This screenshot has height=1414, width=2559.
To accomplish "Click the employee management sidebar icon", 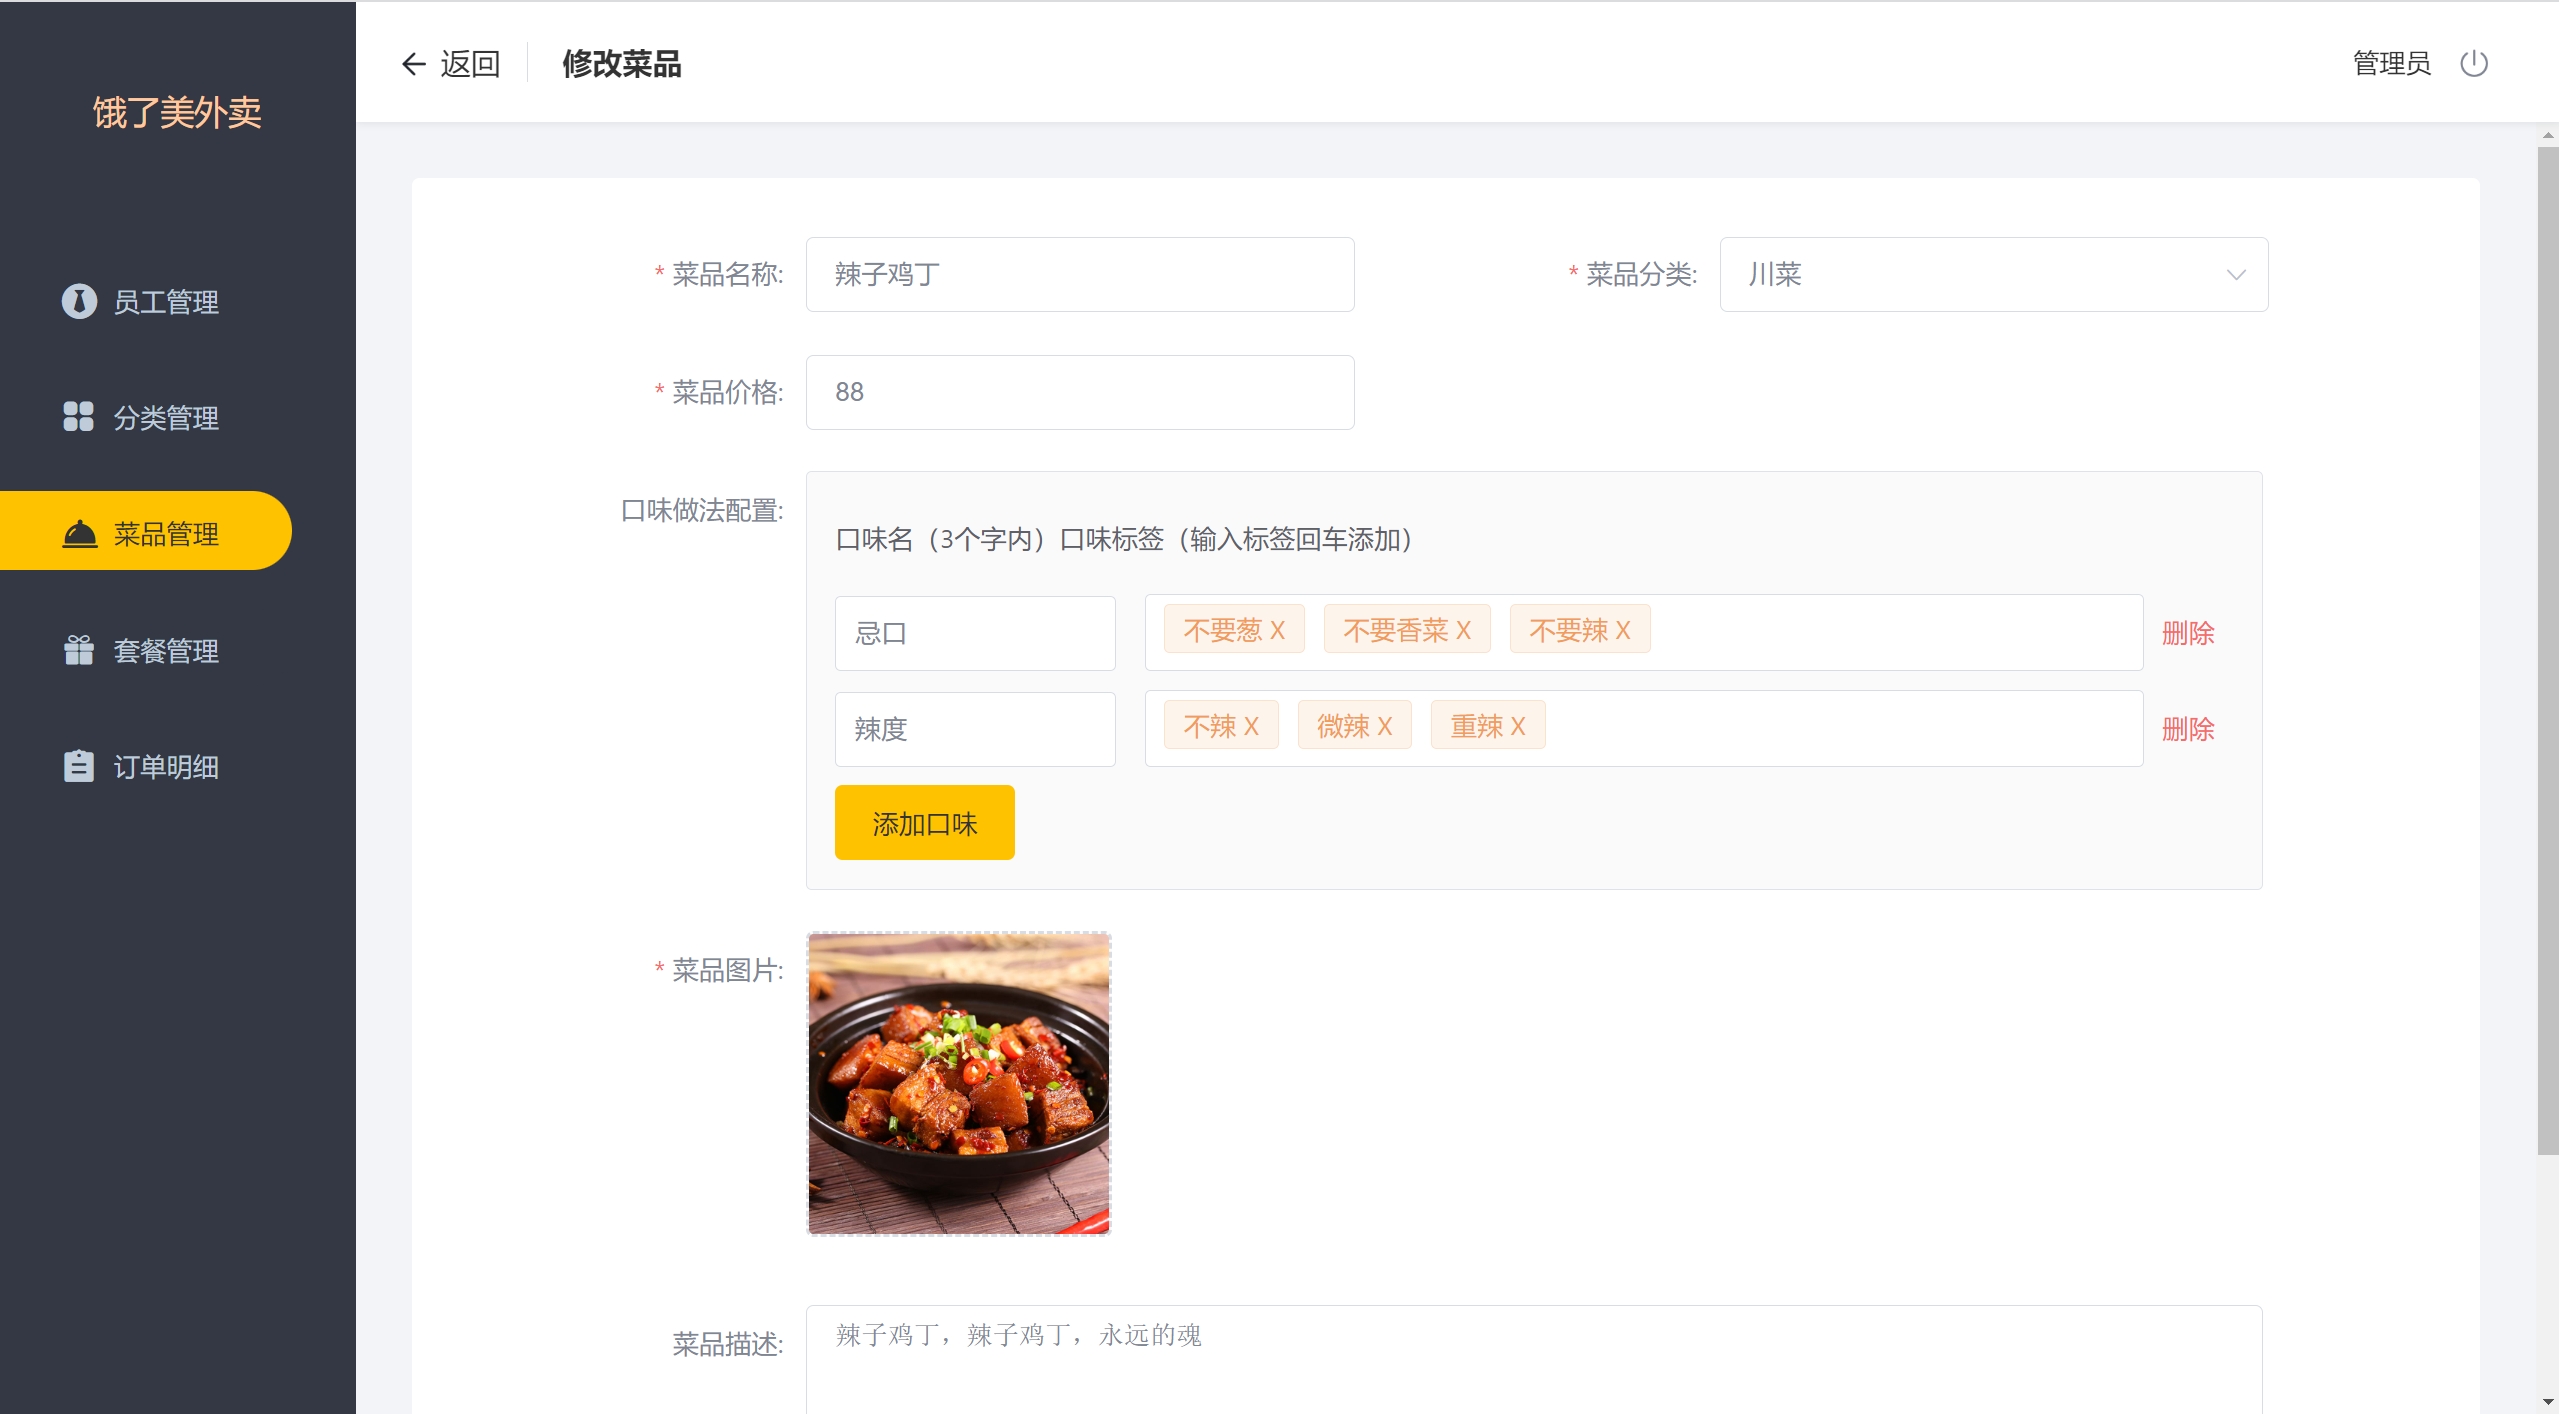I will click(x=79, y=301).
